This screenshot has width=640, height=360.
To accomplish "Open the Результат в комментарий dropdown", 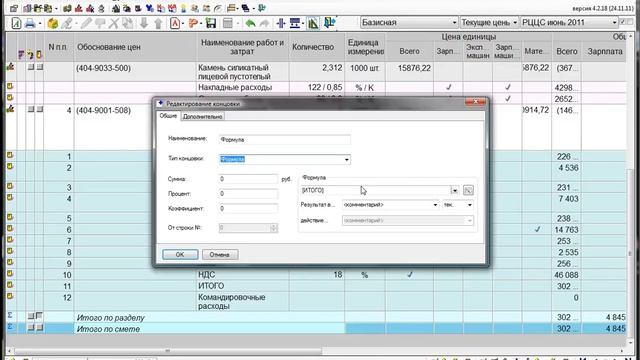I will coord(390,205).
